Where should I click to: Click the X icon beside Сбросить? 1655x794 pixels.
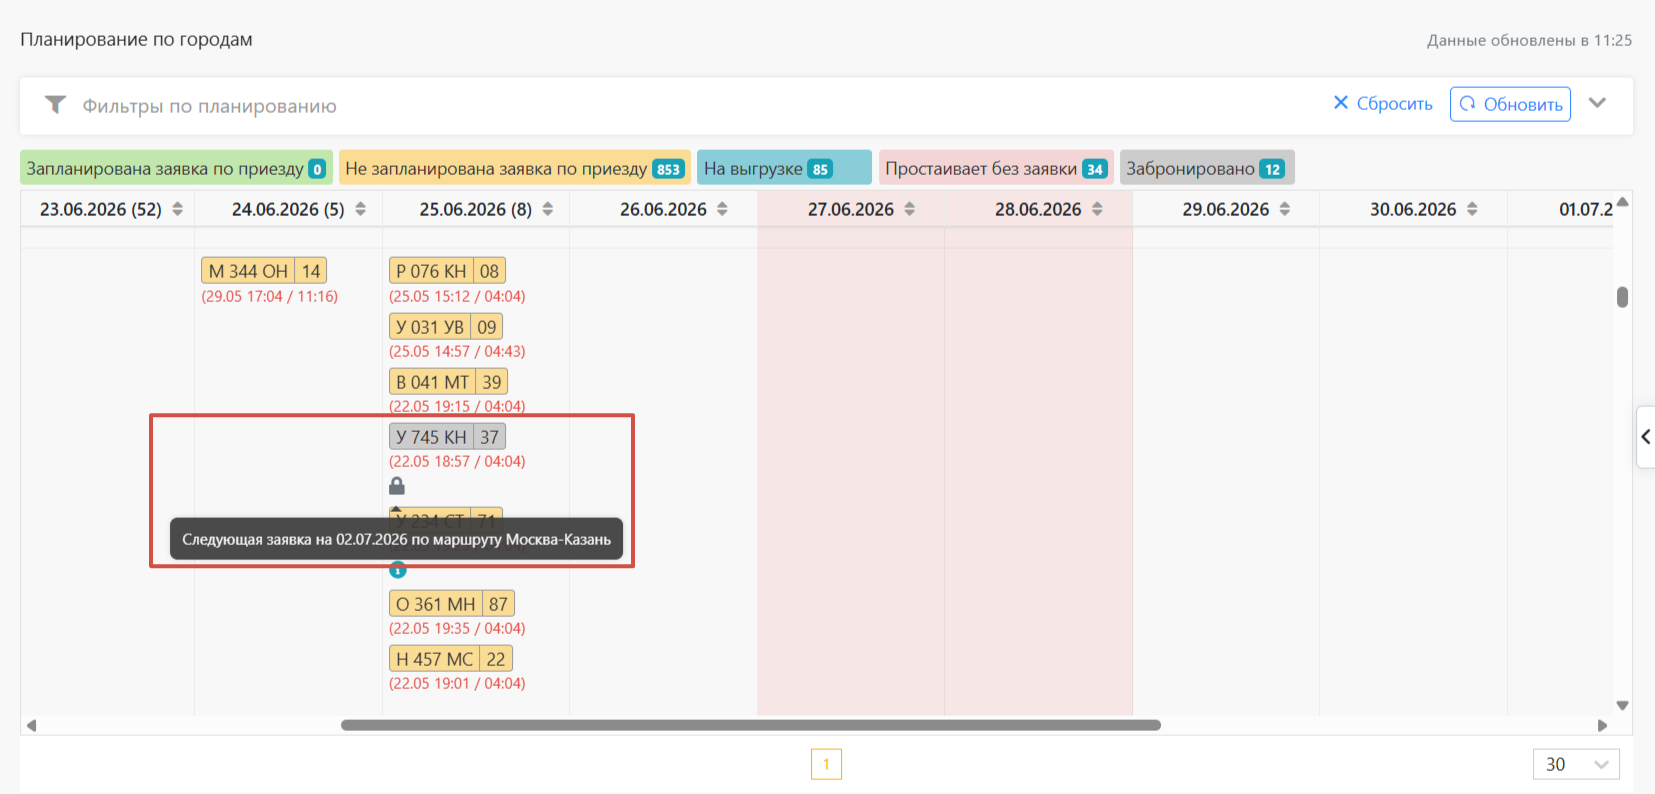[1341, 103]
